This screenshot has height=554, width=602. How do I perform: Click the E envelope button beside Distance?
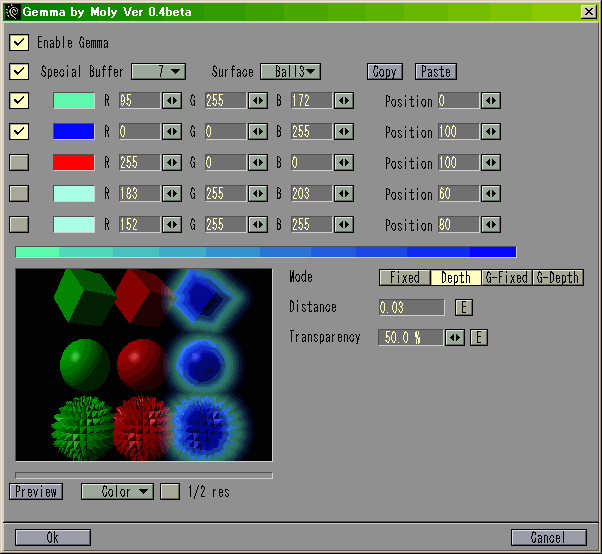(x=464, y=308)
